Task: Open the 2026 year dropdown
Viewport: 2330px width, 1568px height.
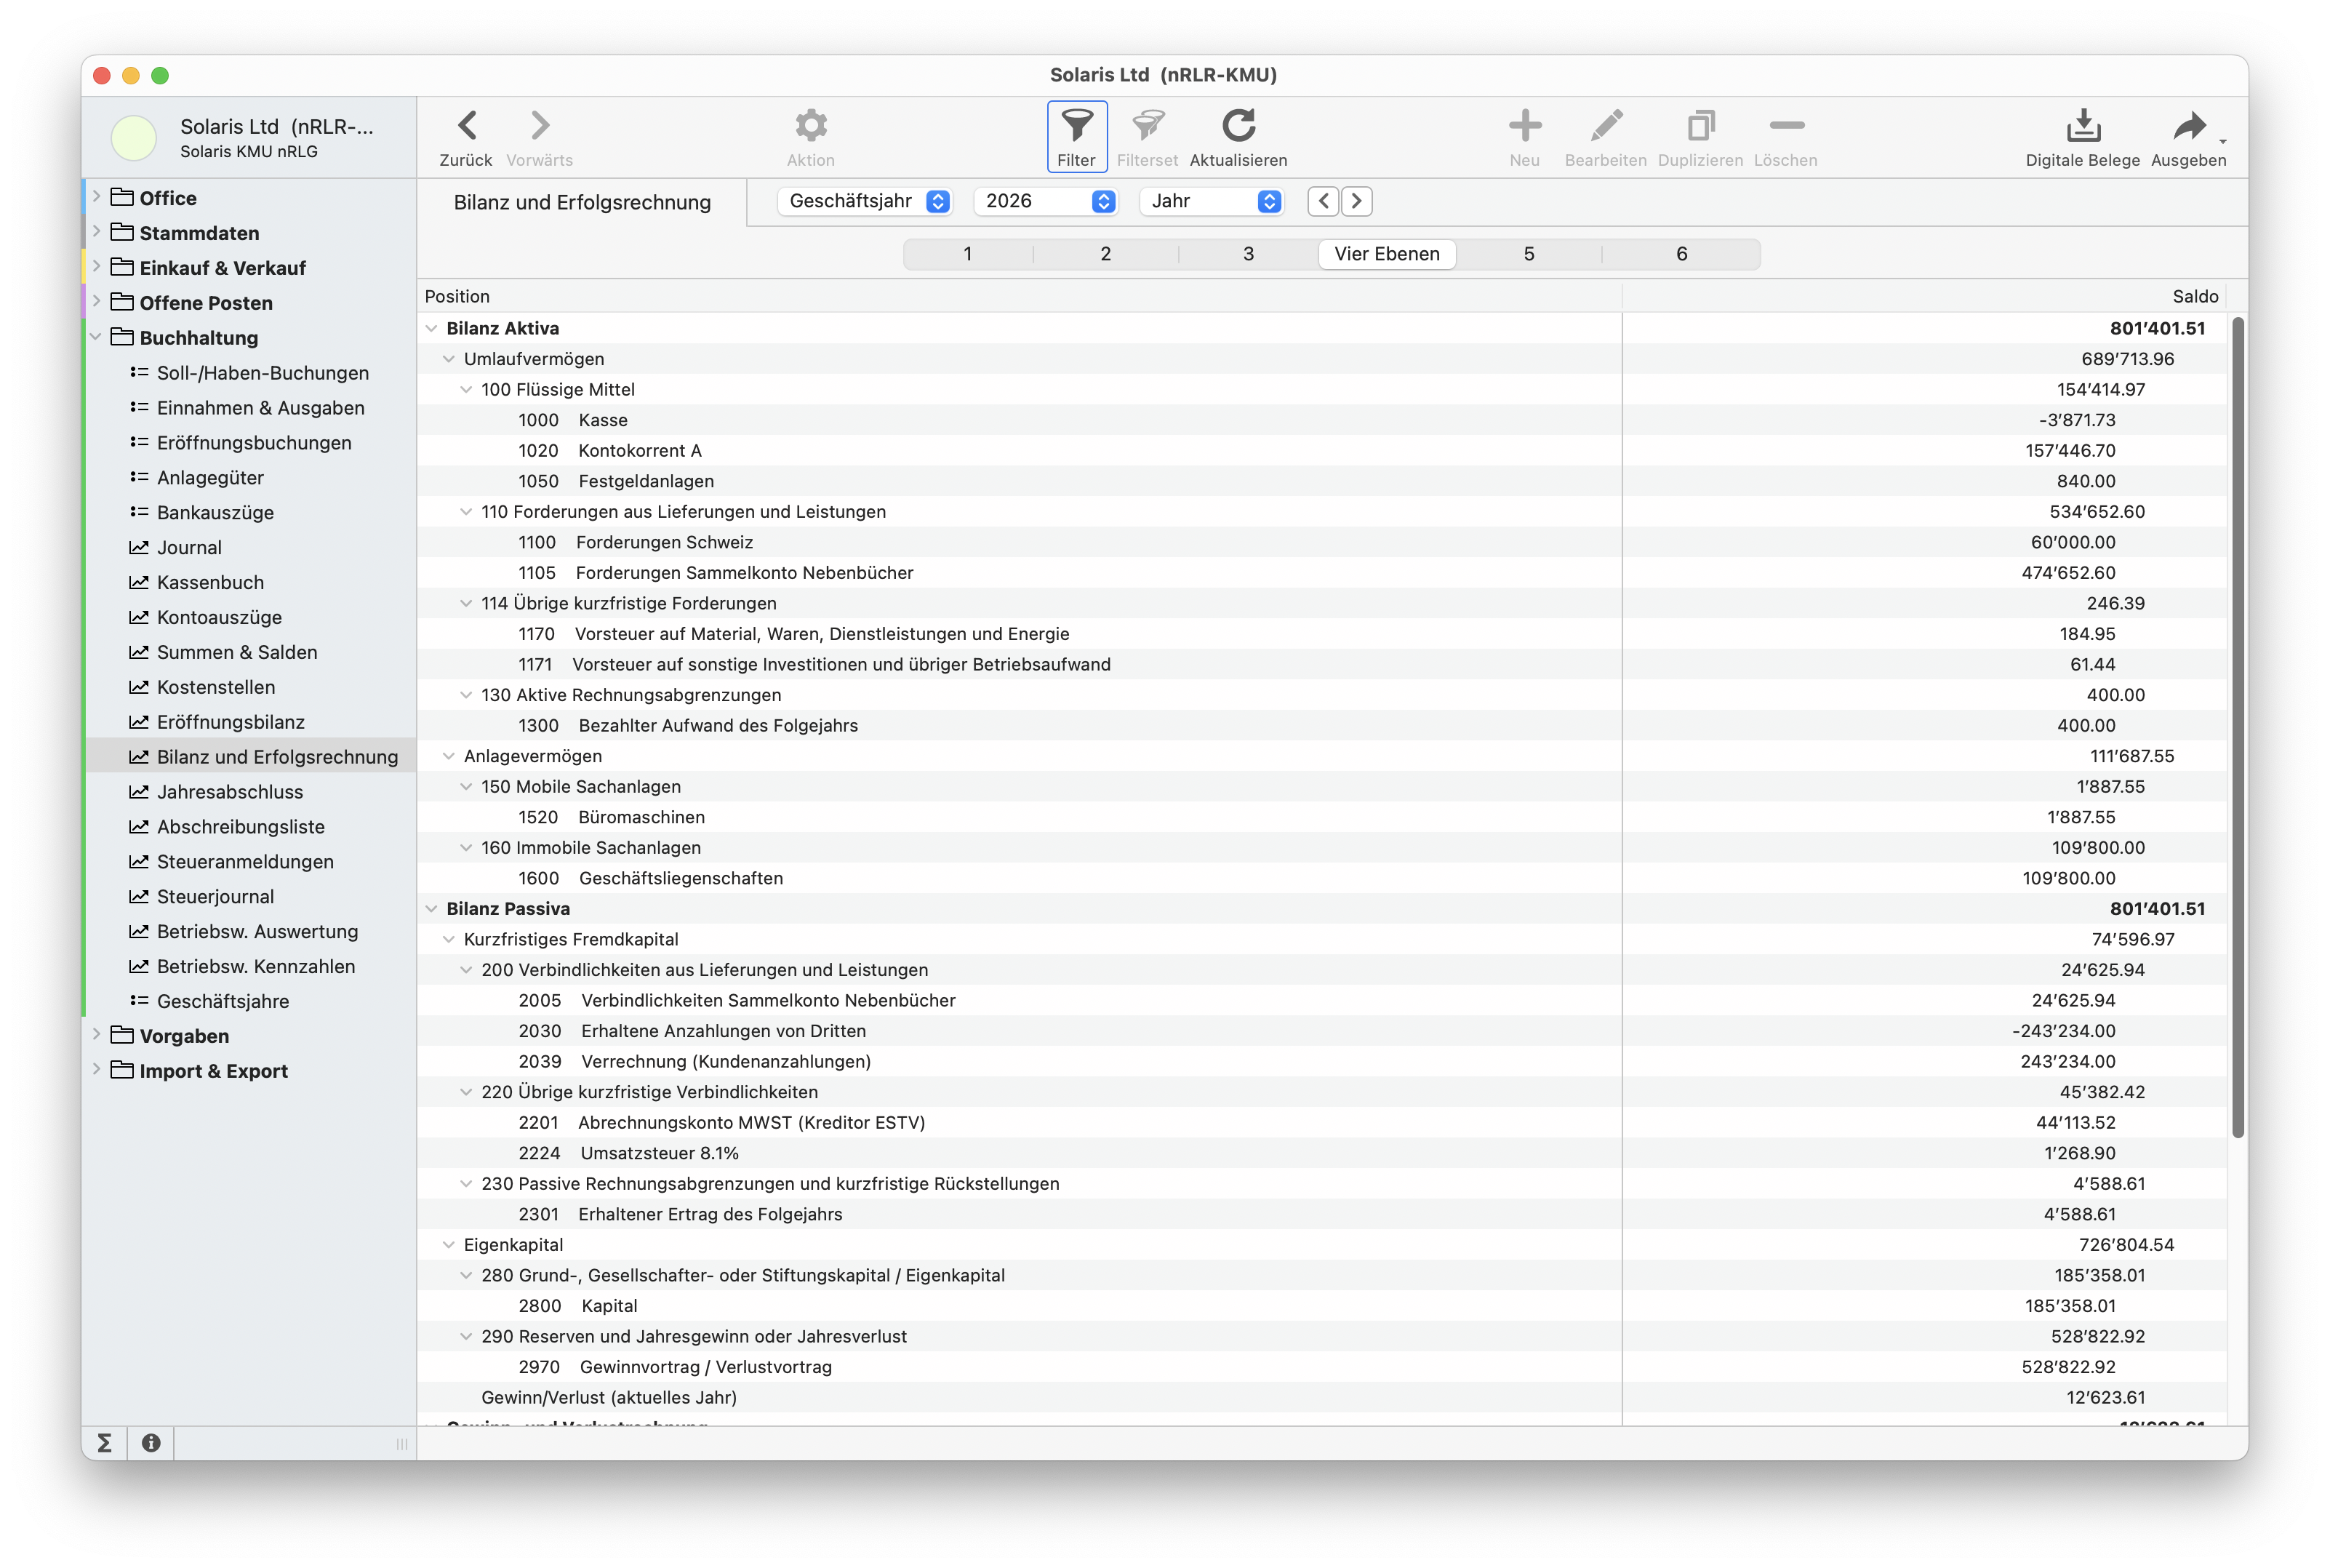Action: [x=1045, y=201]
